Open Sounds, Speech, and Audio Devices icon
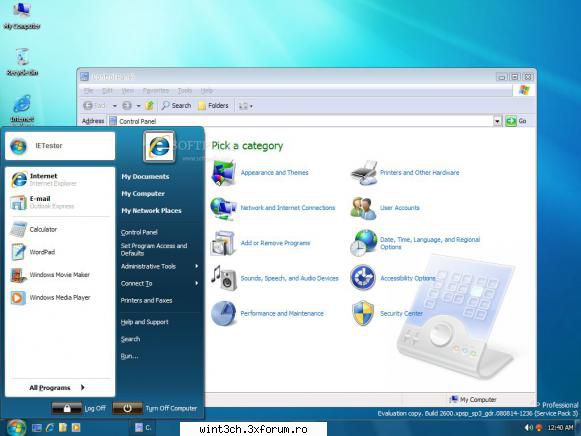Screen dimensions: 581x436 tap(223, 278)
